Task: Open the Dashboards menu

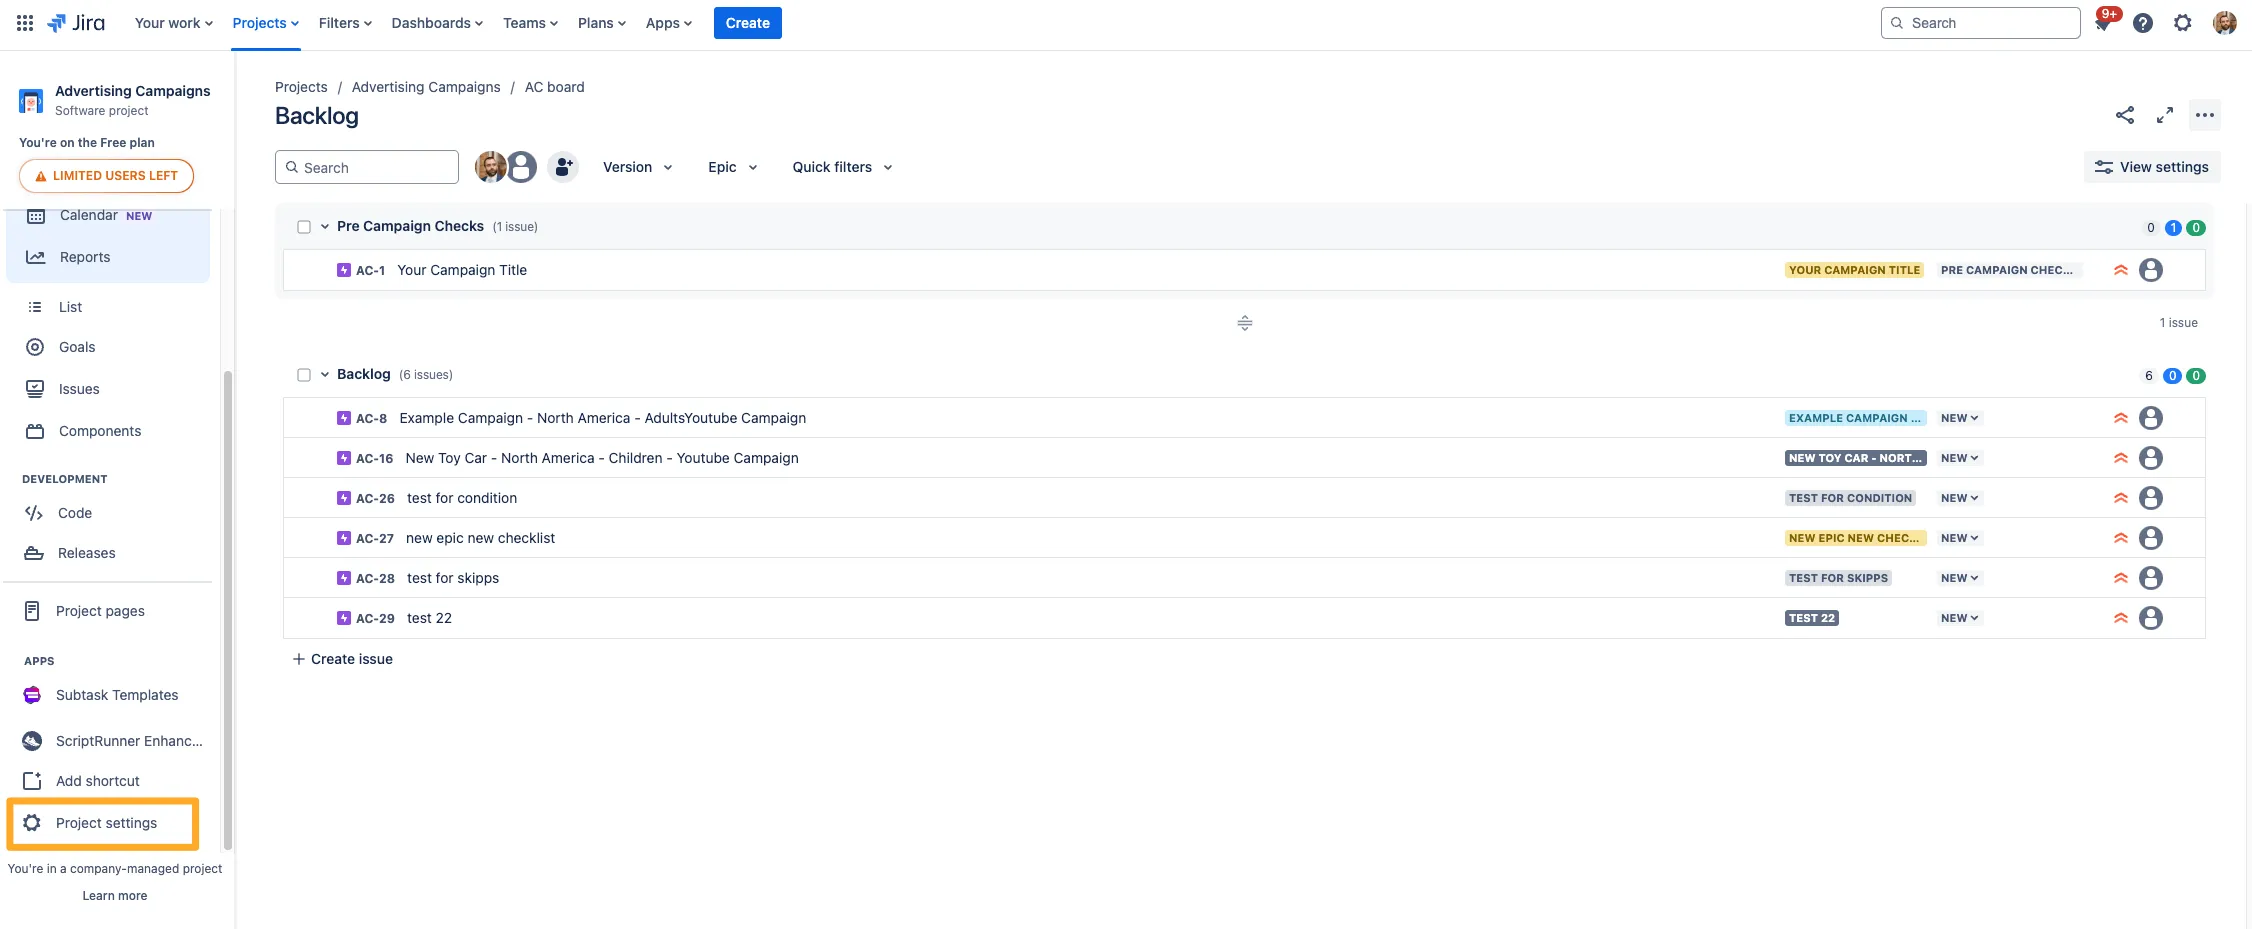Action: point(437,23)
